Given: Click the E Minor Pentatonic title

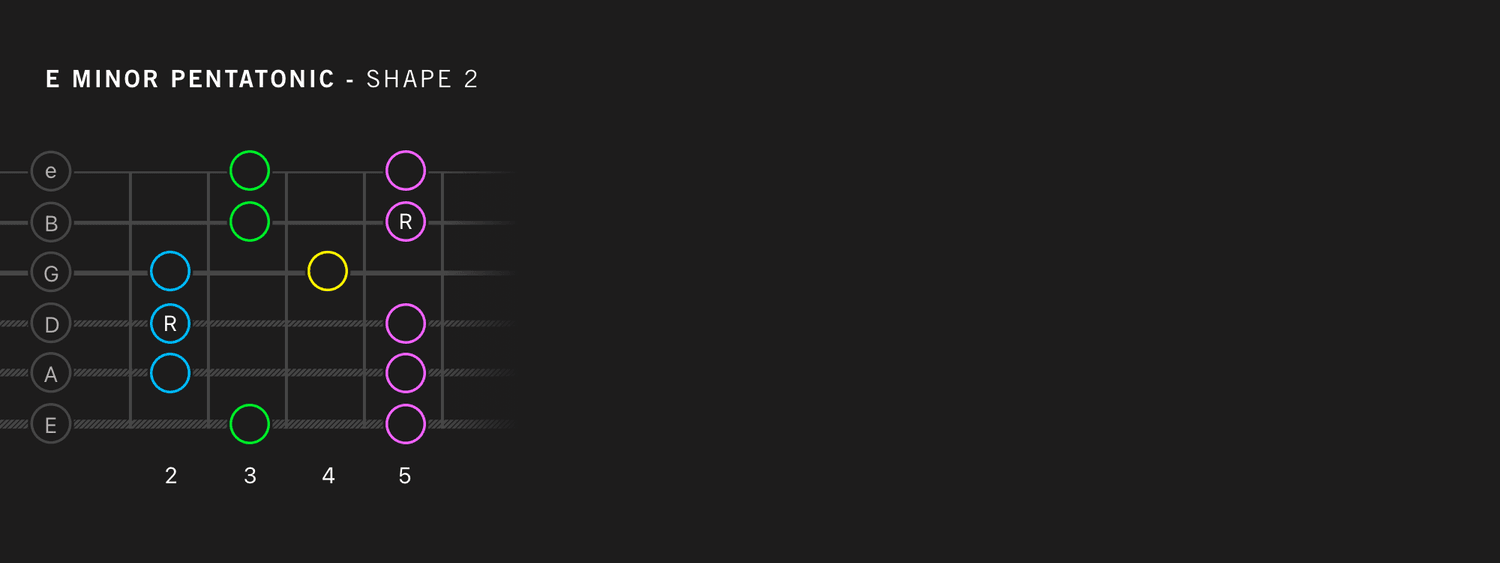Looking at the screenshot, I should coord(190,80).
